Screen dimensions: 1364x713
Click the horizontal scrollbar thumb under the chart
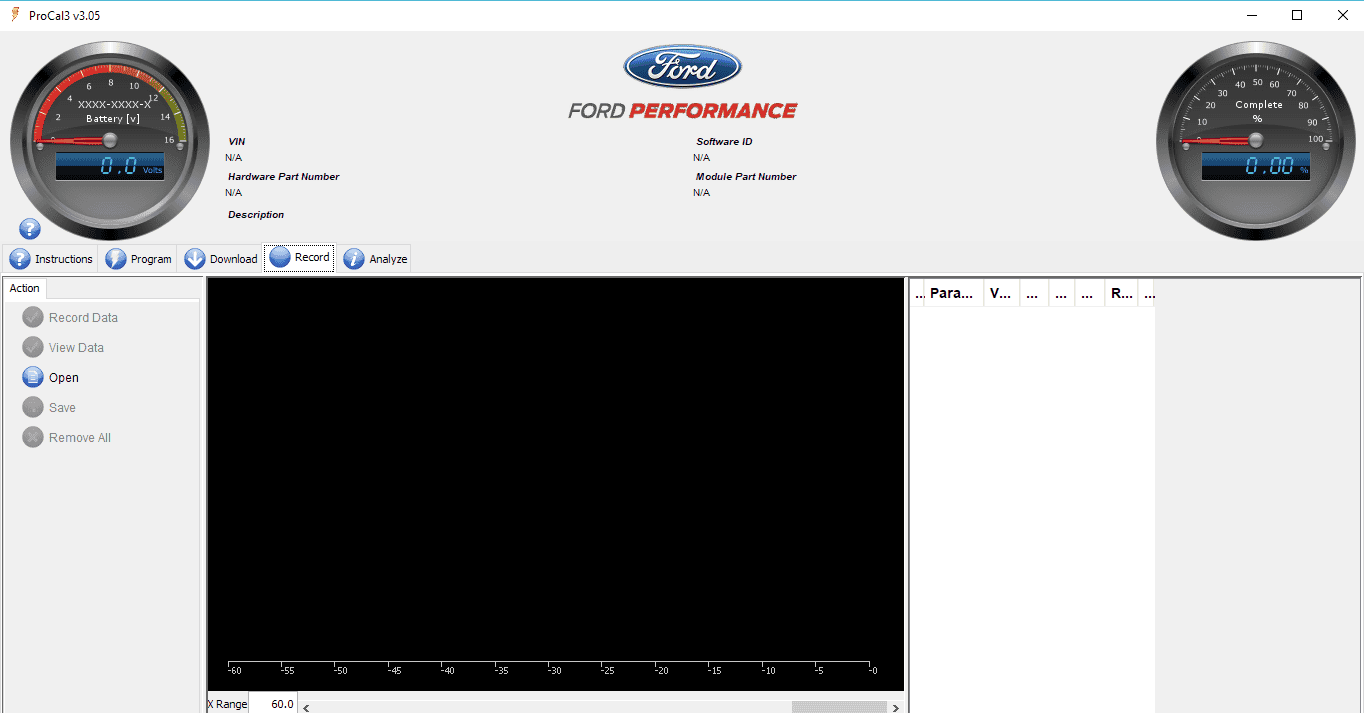point(839,707)
